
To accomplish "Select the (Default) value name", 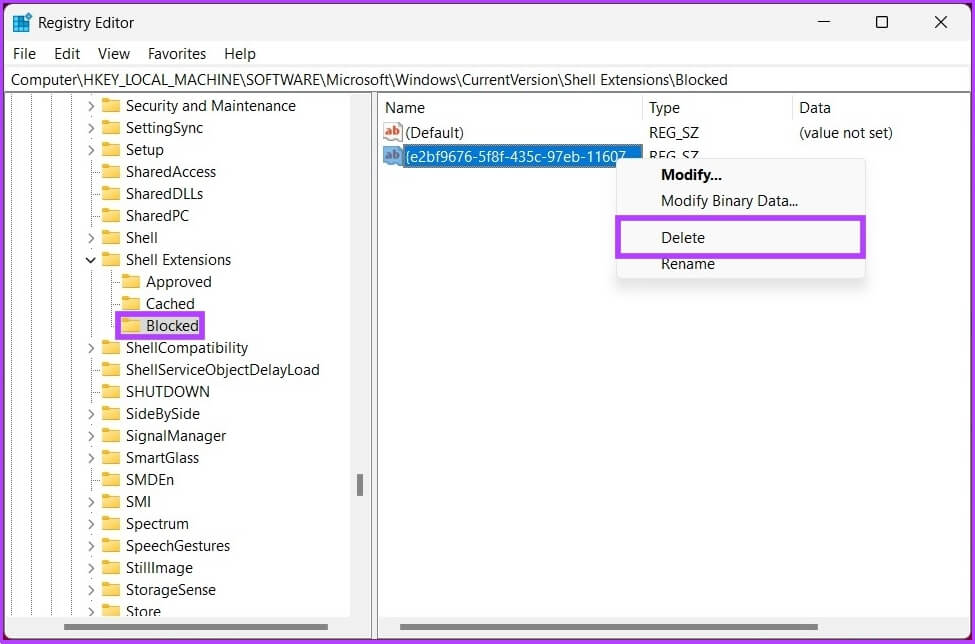I will pos(434,132).
